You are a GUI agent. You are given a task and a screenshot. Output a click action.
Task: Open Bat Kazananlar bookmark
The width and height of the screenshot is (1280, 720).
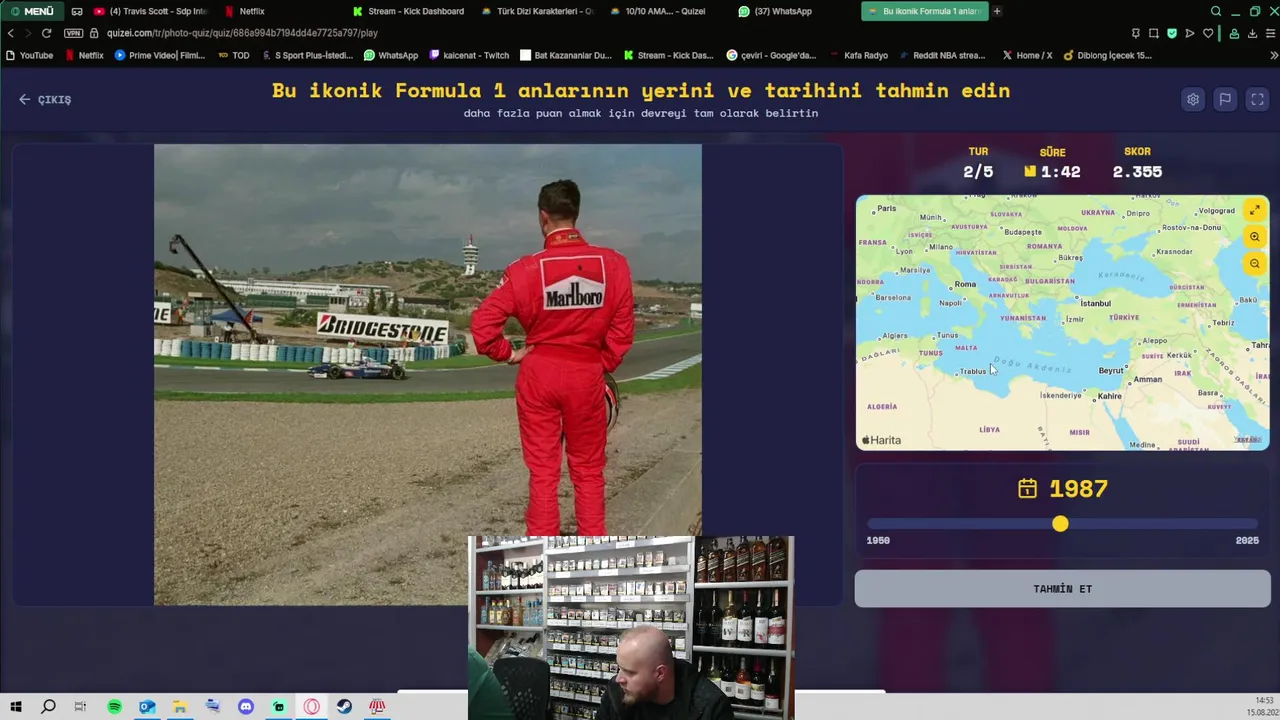566,55
